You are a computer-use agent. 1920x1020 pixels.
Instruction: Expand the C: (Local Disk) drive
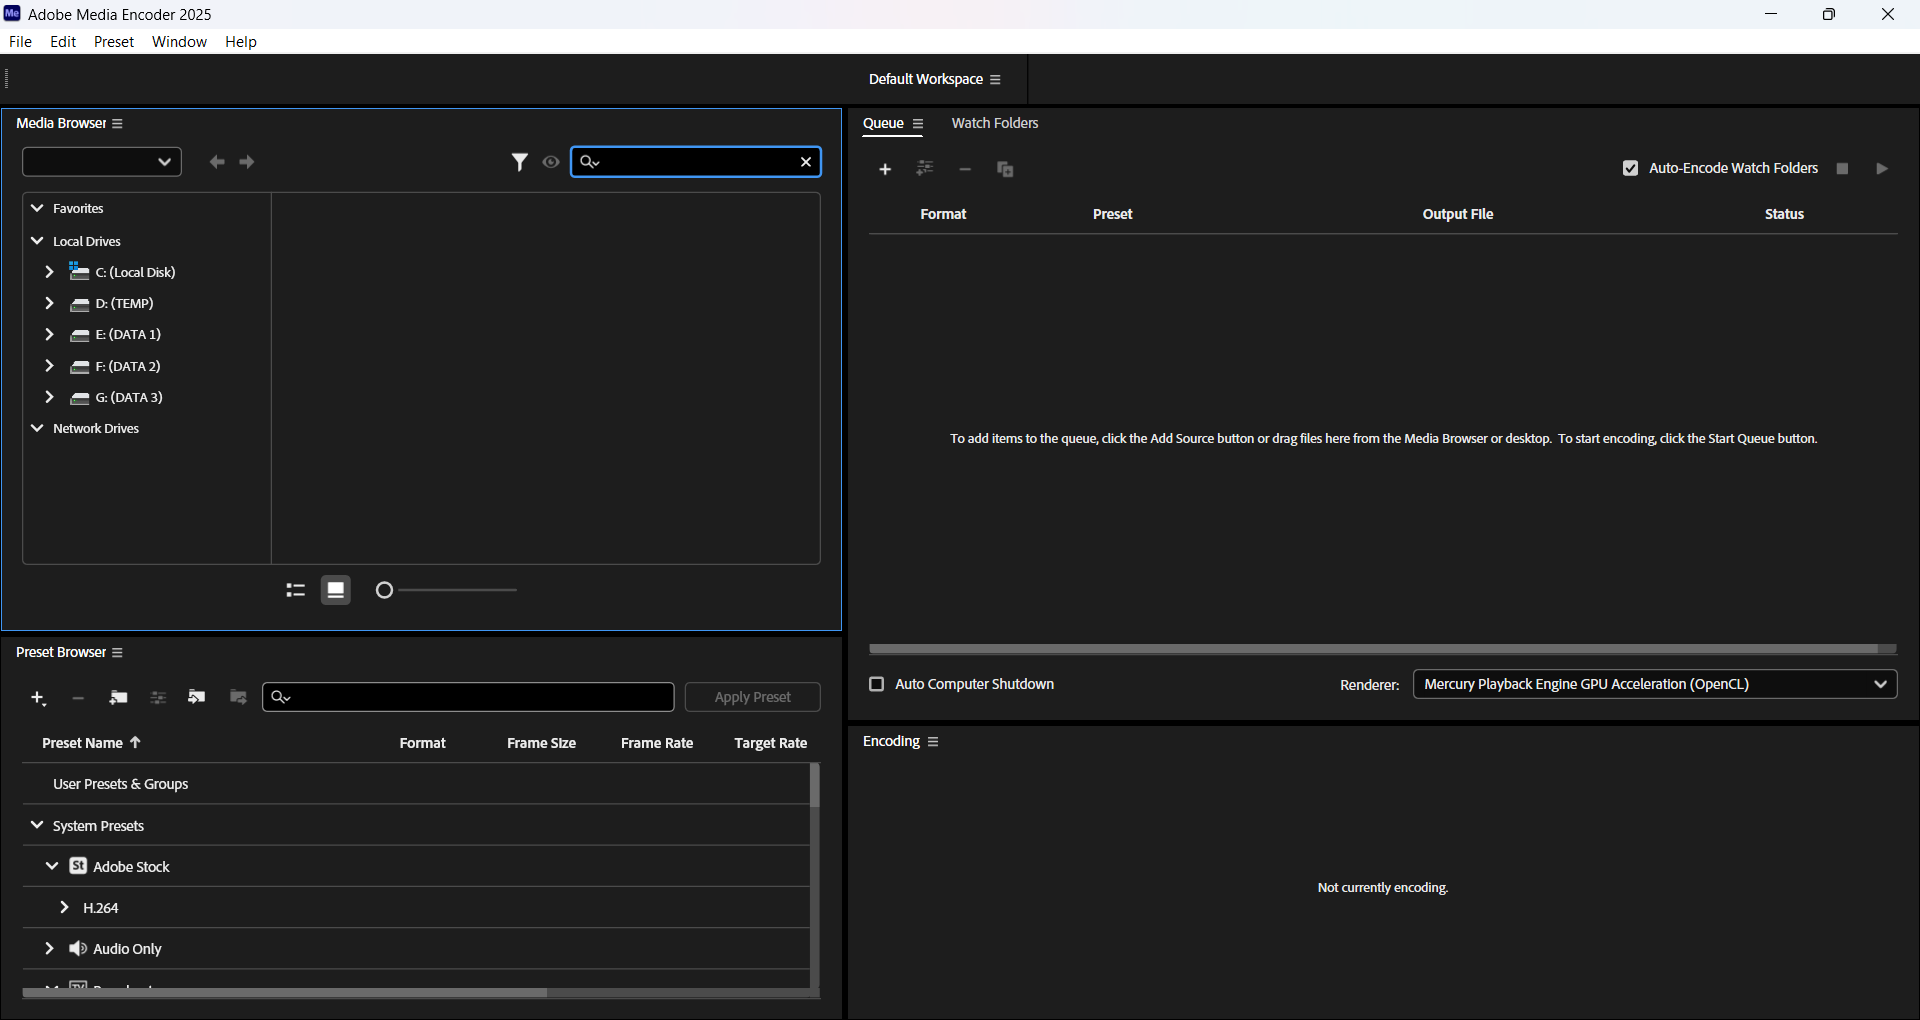coord(49,271)
